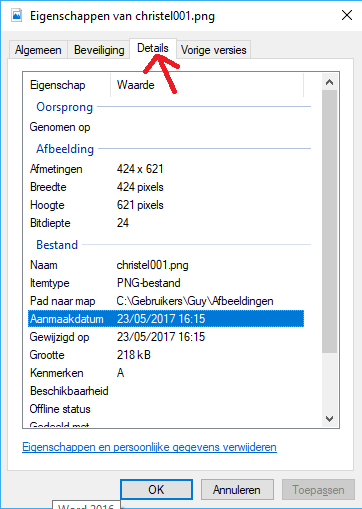
Task: Click the Oorsprong group heading
Action: pyautogui.click(x=64, y=107)
